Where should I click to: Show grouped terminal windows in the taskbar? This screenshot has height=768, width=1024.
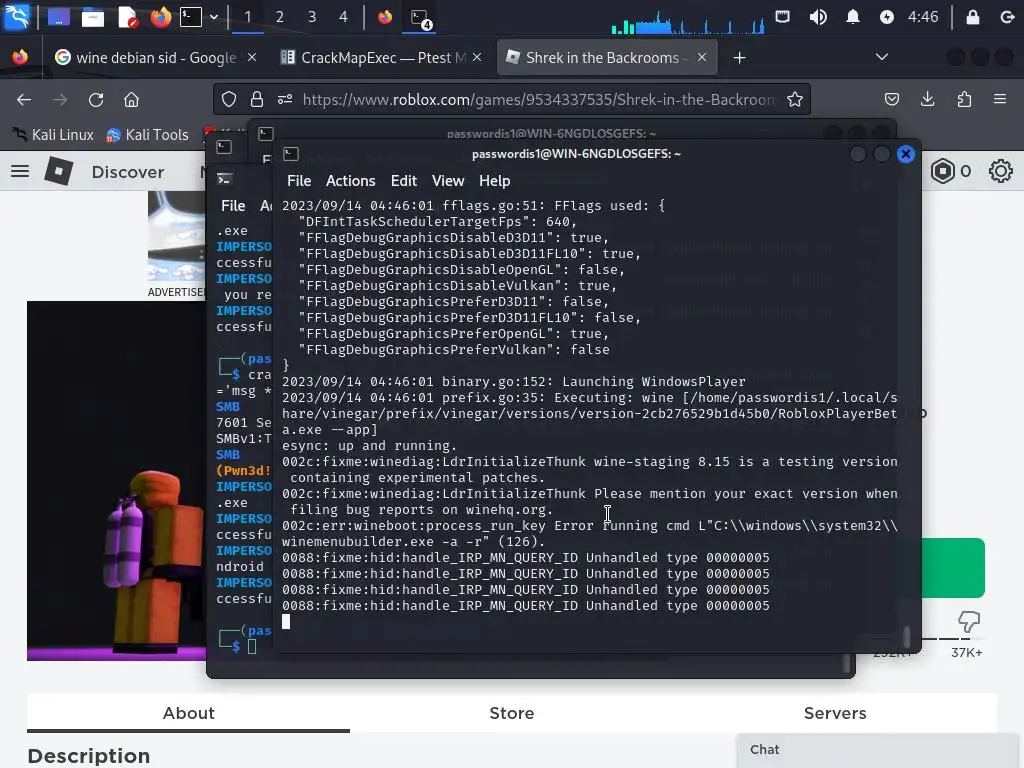[421, 18]
